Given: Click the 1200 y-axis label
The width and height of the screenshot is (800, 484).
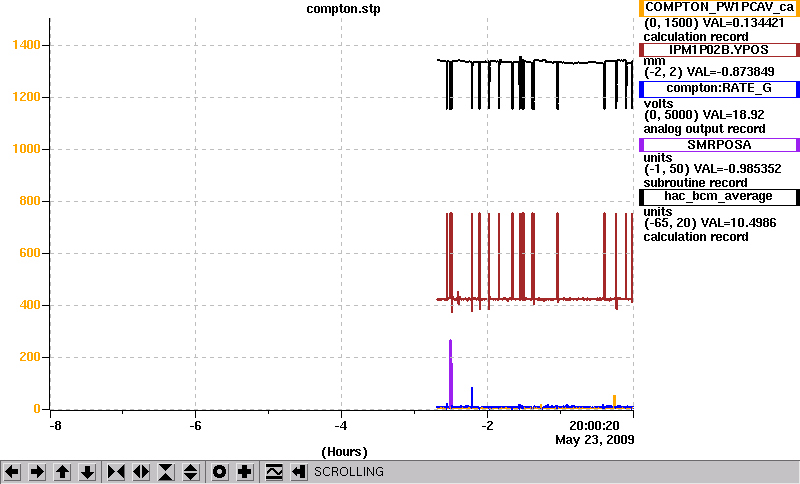Looking at the screenshot, I should (27, 97).
